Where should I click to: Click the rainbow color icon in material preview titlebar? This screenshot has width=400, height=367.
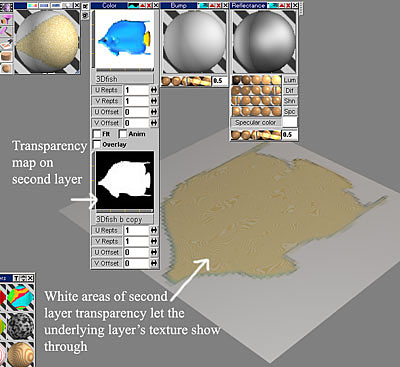point(32,5)
